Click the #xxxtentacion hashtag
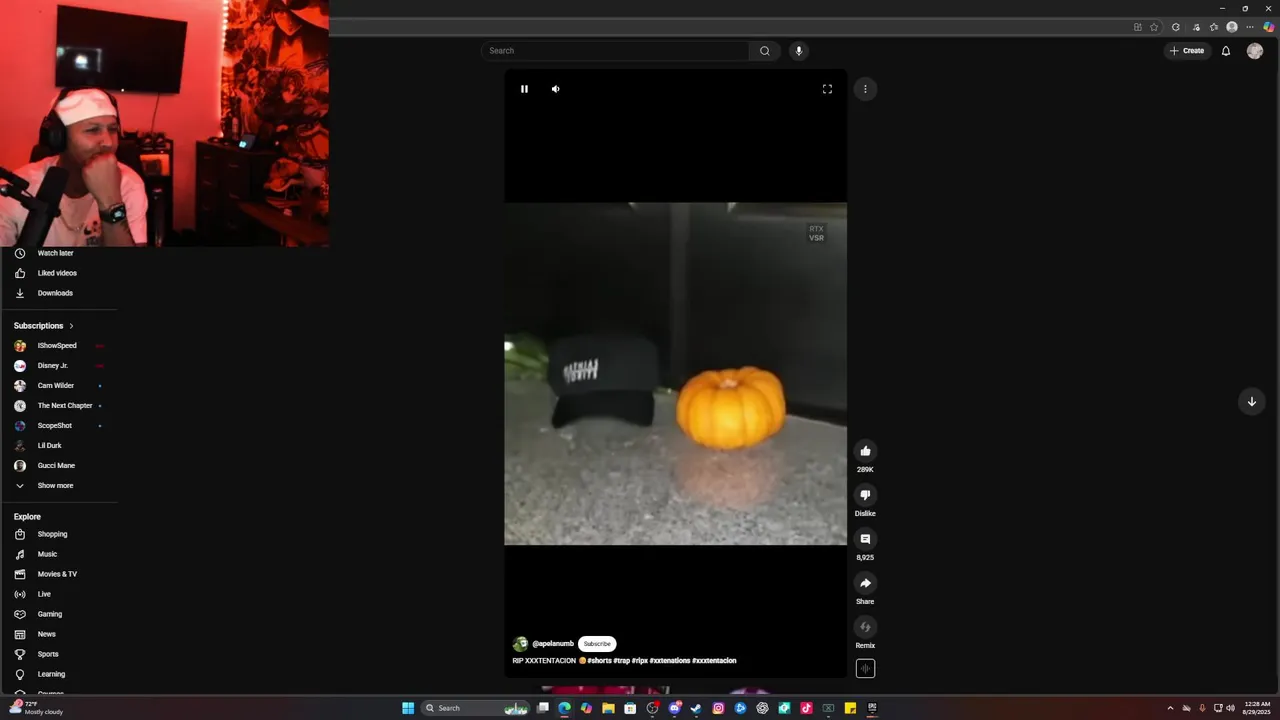Viewport: 1280px width, 720px height. [714, 661]
